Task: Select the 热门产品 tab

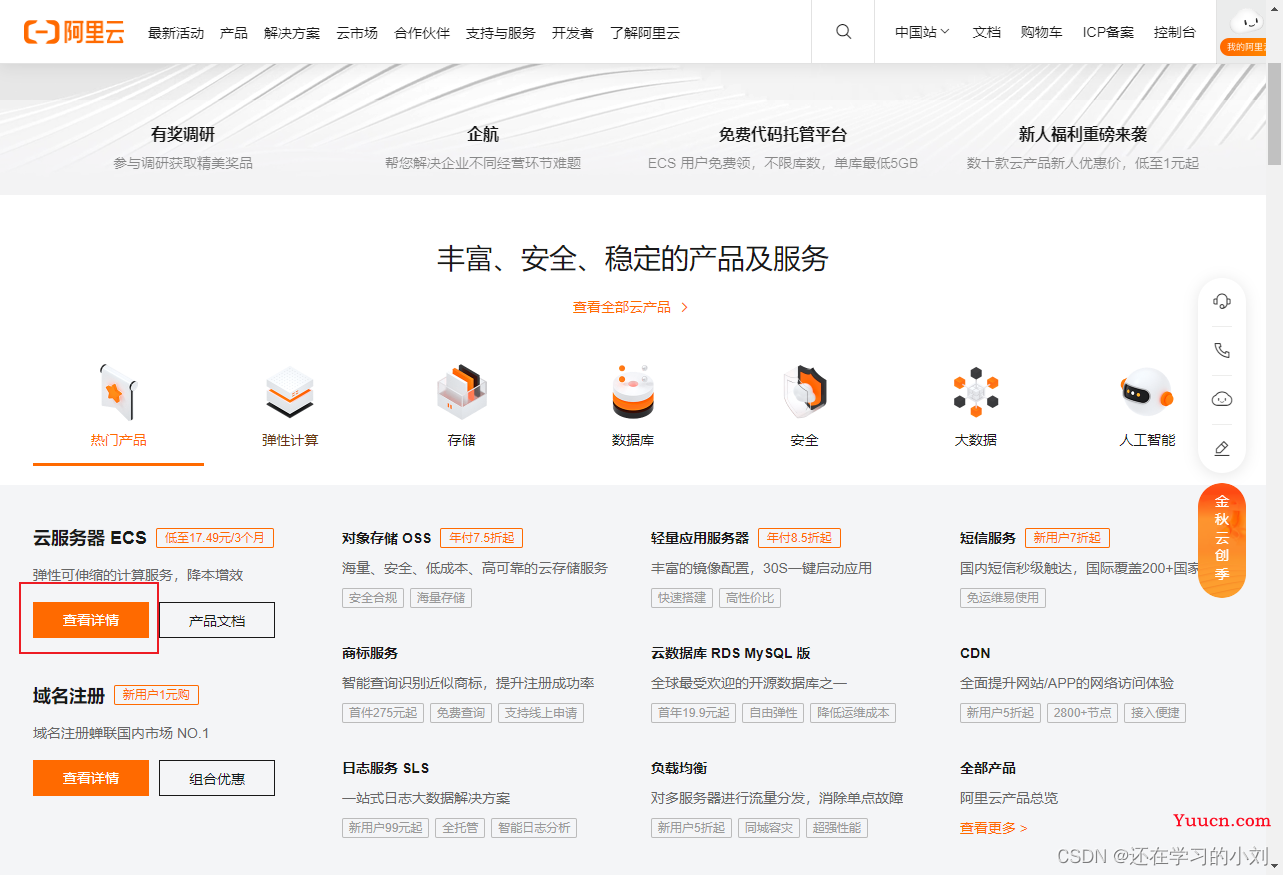Action: (x=118, y=440)
